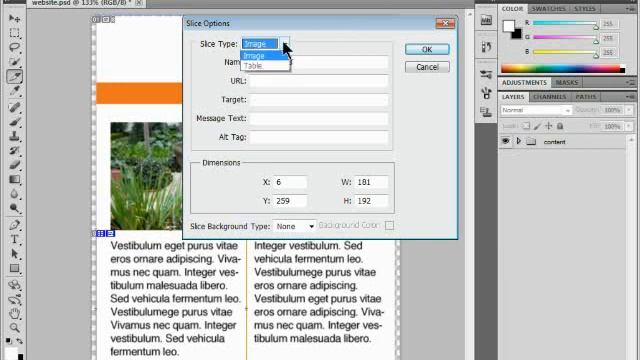The height and width of the screenshot is (360, 640).
Task: Hide the content layer group
Action: coord(506,141)
